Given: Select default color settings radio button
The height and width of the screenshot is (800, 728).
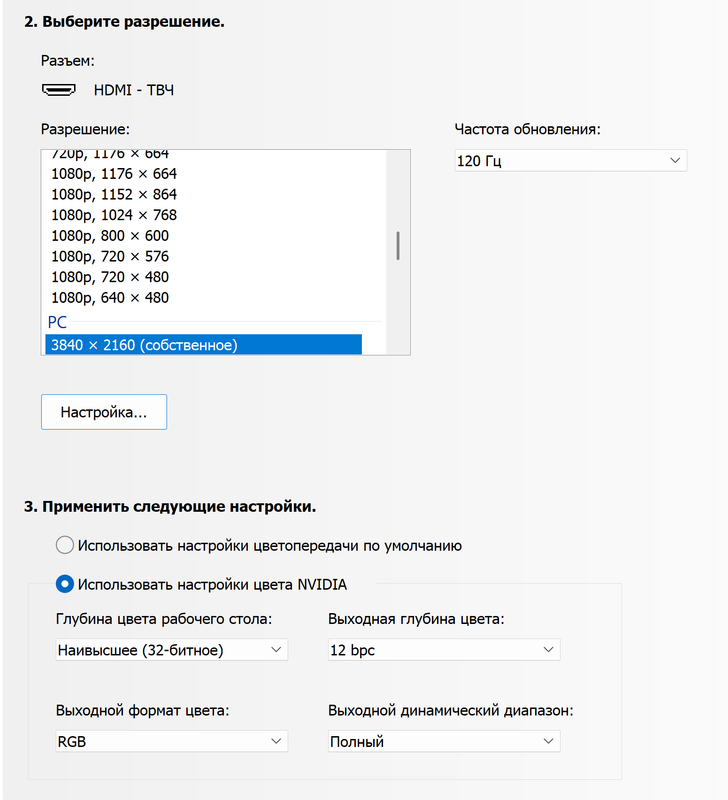Looking at the screenshot, I should (x=65, y=545).
